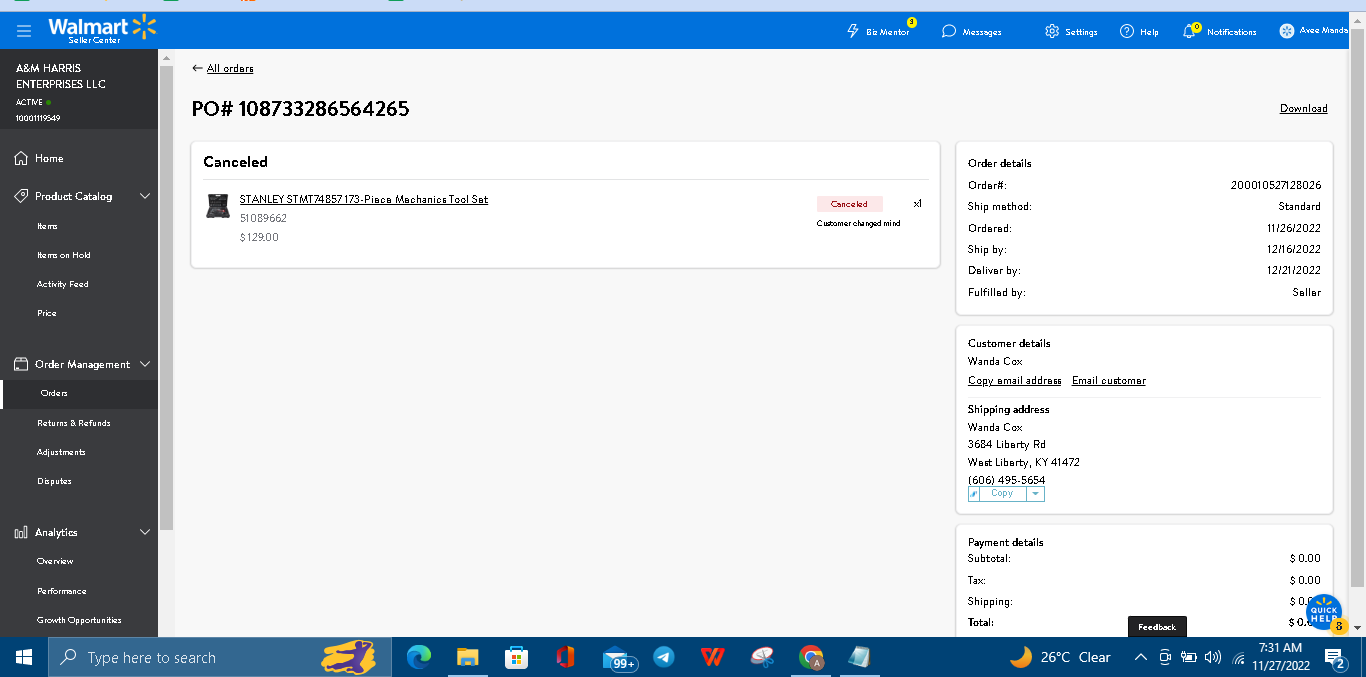Go to Home in the sidebar
The image size is (1366, 677).
(49, 158)
